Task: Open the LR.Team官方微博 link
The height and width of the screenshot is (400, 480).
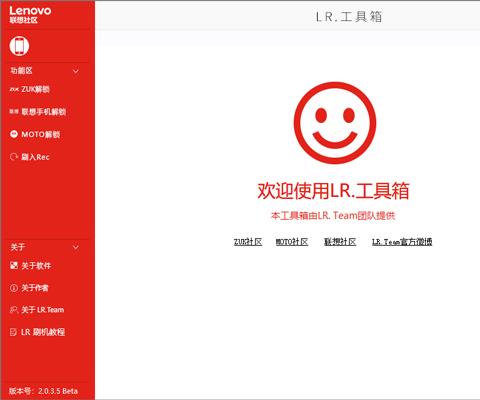Action: coord(402,242)
